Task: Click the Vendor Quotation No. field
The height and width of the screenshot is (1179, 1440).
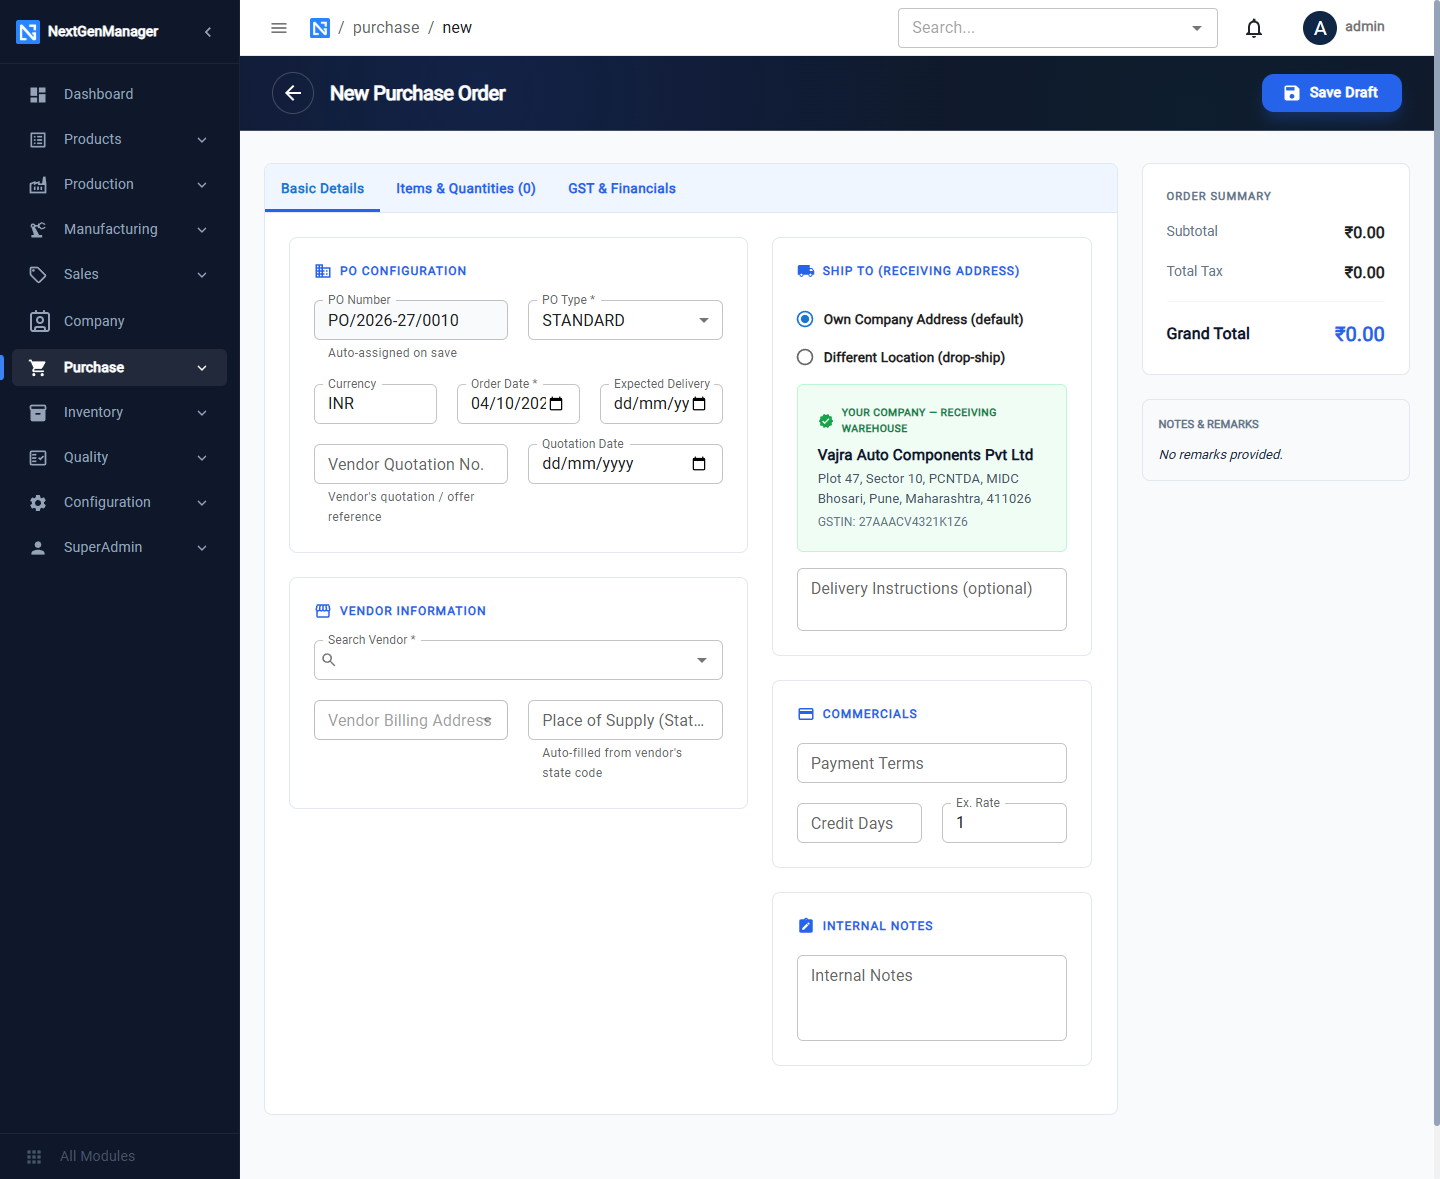Action: pyautogui.click(x=411, y=464)
